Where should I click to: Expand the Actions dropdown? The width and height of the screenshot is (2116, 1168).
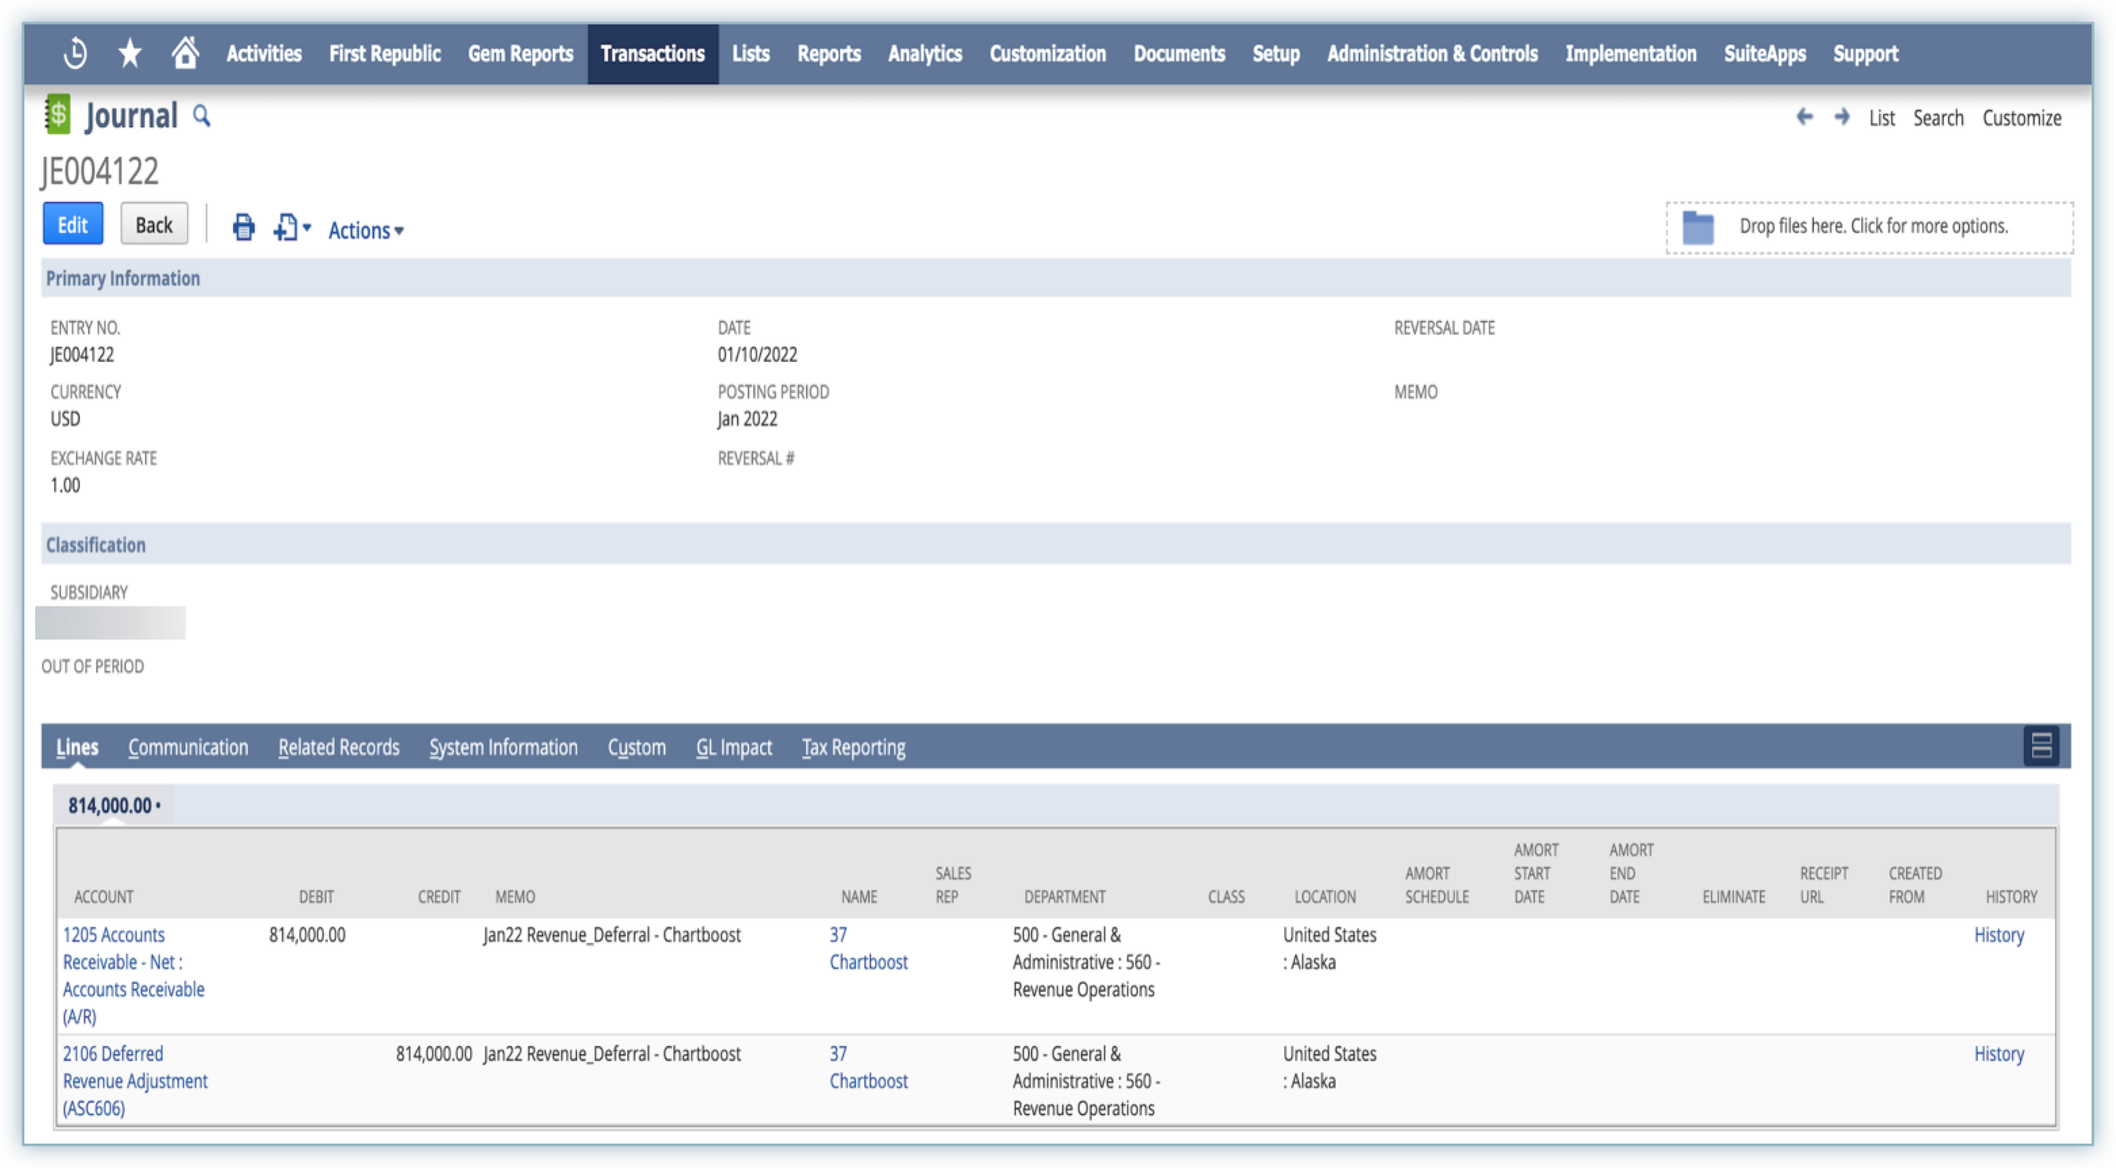pyautogui.click(x=366, y=231)
